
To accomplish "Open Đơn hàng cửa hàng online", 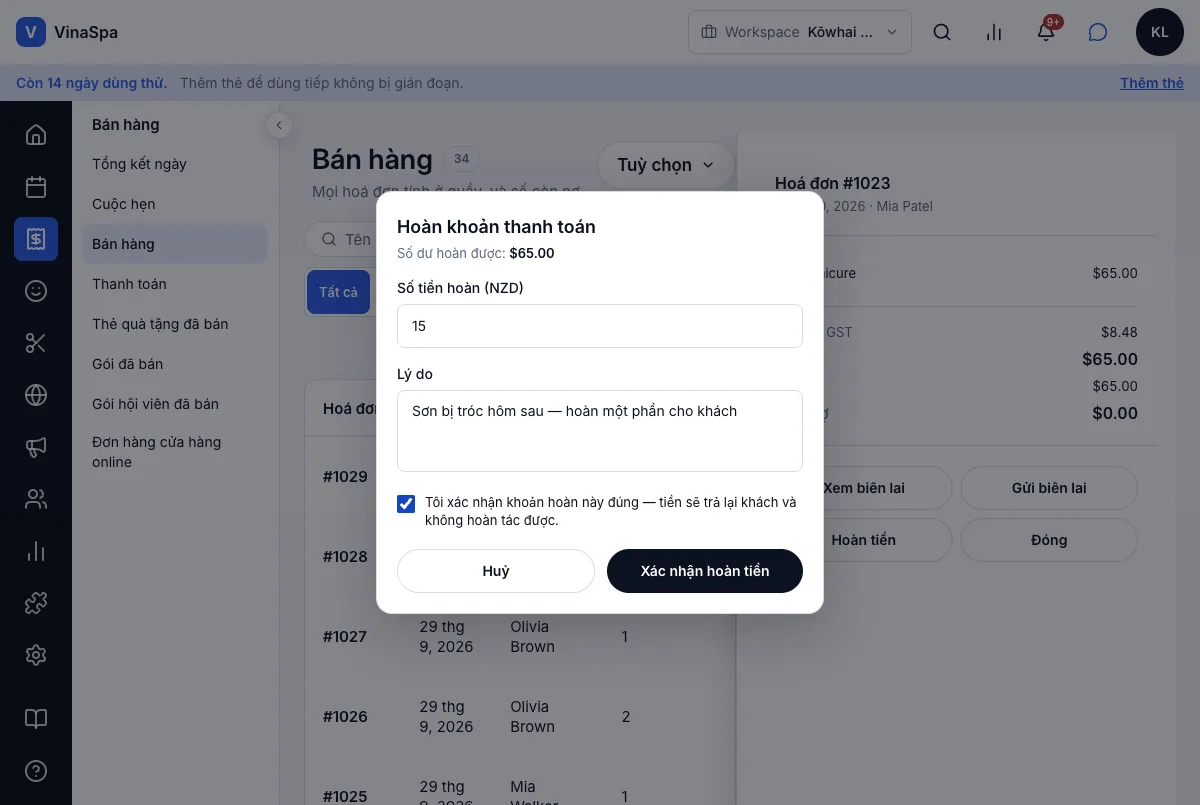I will coord(175,452).
